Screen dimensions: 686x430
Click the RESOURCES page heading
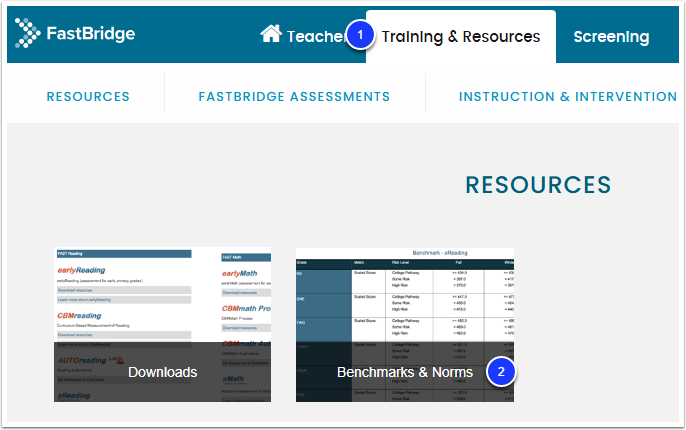pyautogui.click(x=538, y=185)
